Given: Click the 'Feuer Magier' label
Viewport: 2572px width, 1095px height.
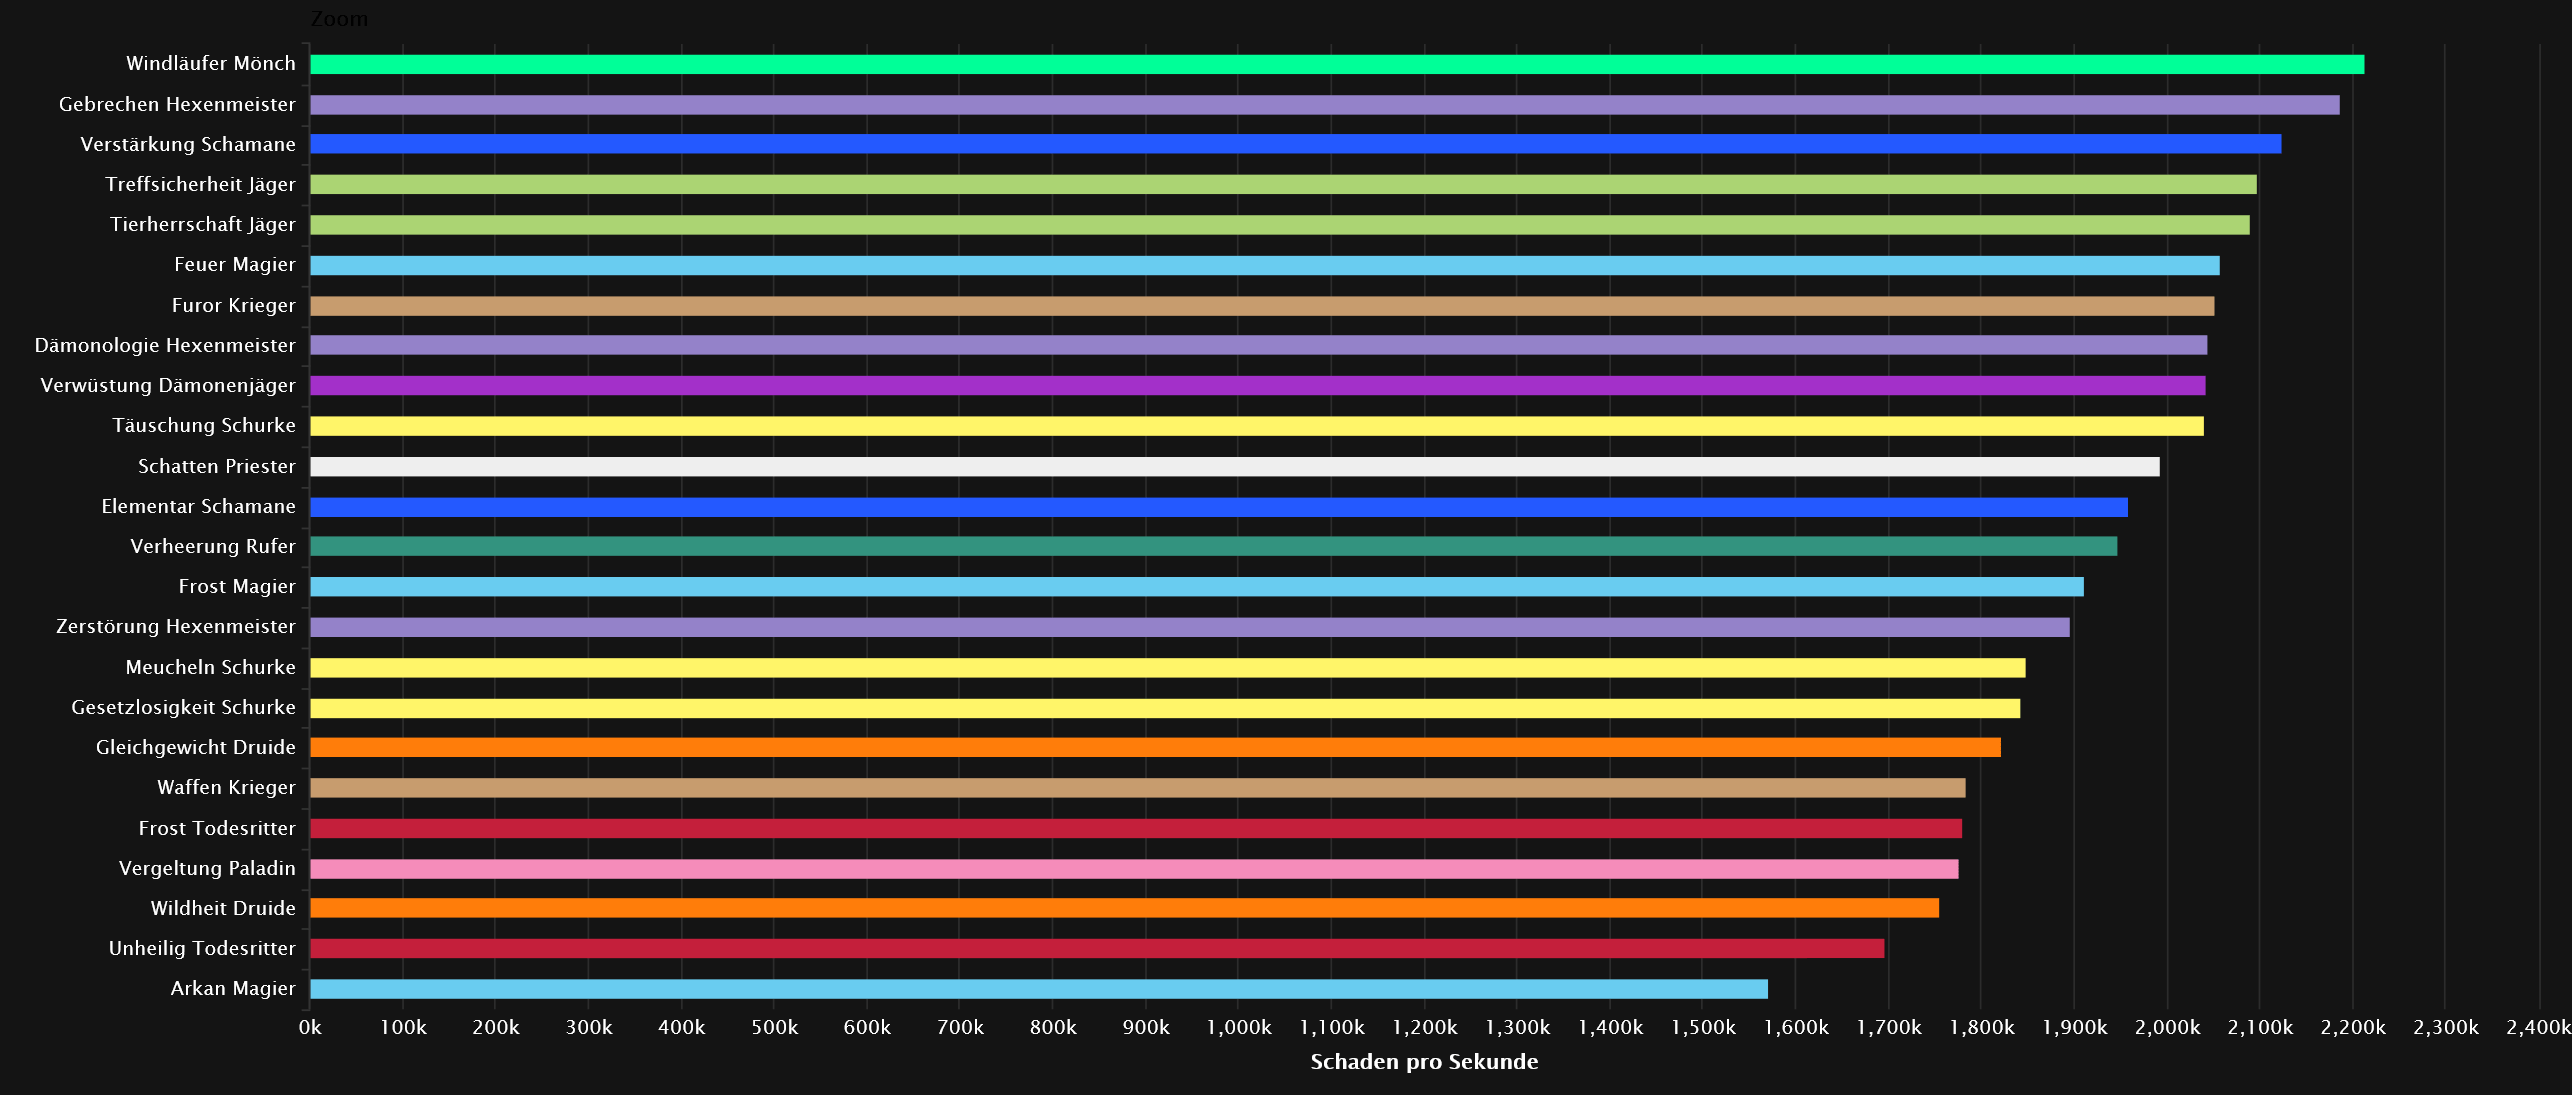Looking at the screenshot, I should click(x=235, y=264).
